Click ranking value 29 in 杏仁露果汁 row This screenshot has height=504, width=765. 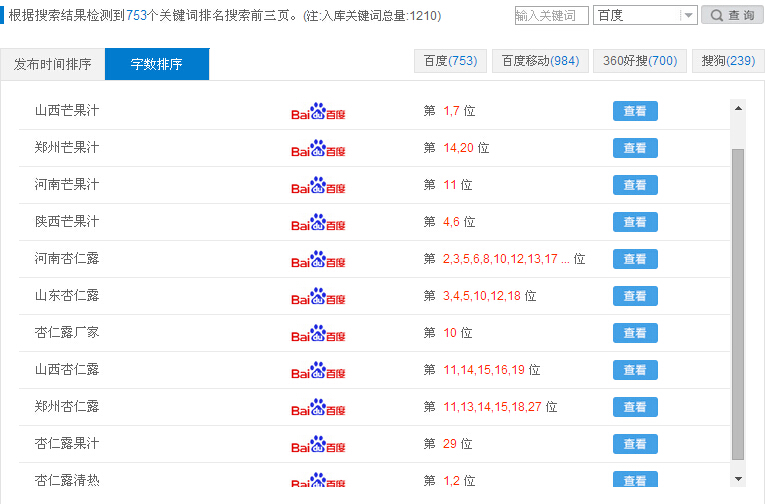point(450,444)
